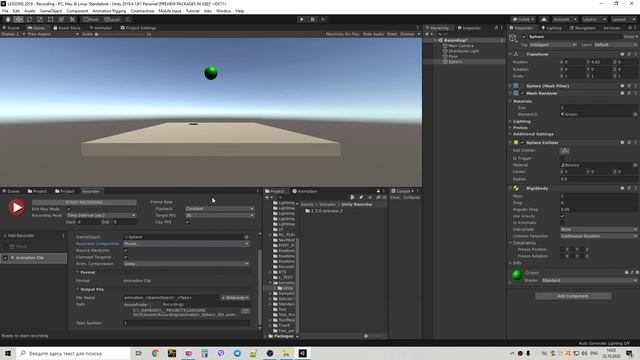Select the custom editor tools icon
This screenshot has height=360, width=640.
(x=72, y=19)
